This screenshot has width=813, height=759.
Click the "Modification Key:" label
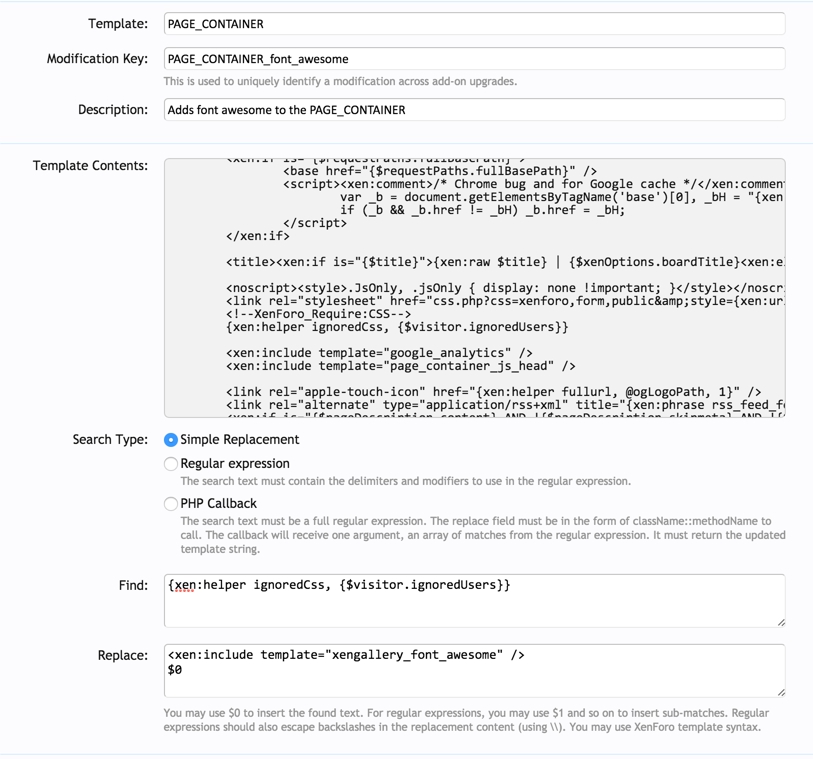point(97,59)
